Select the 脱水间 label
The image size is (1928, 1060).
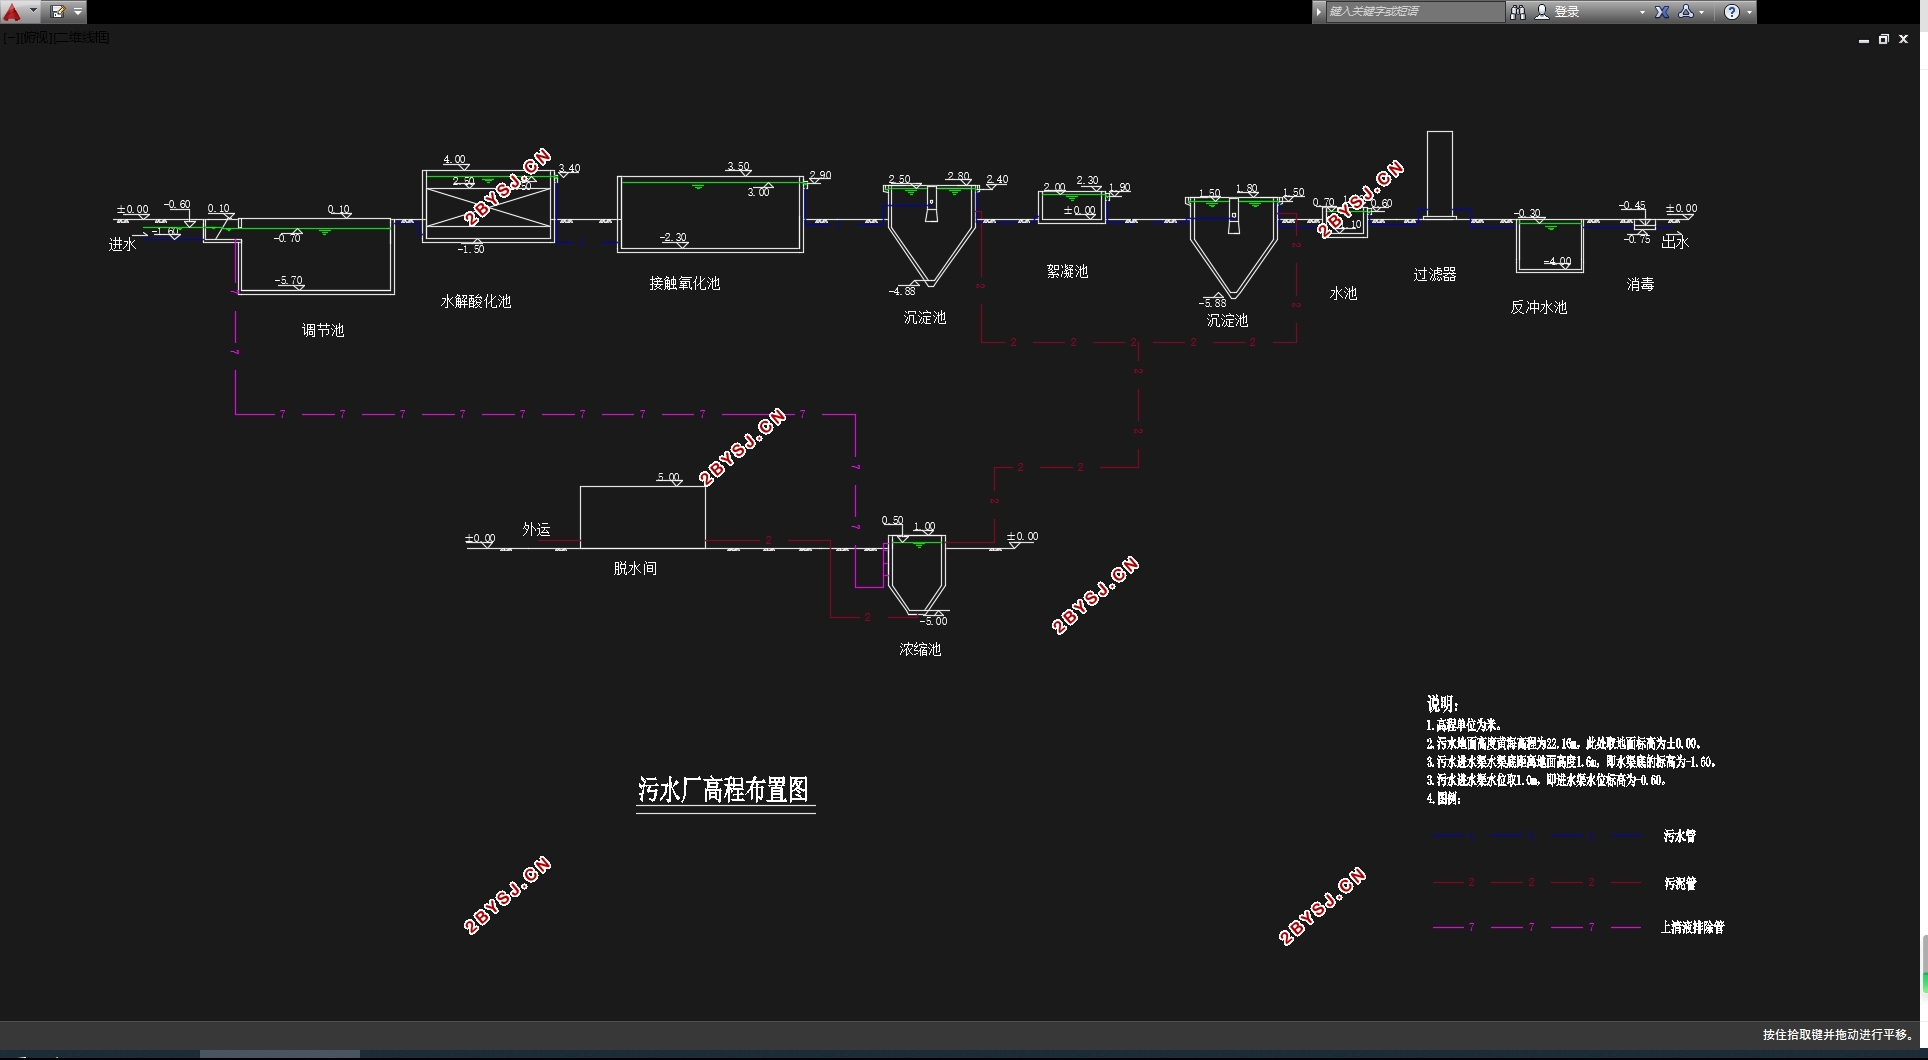coord(635,568)
